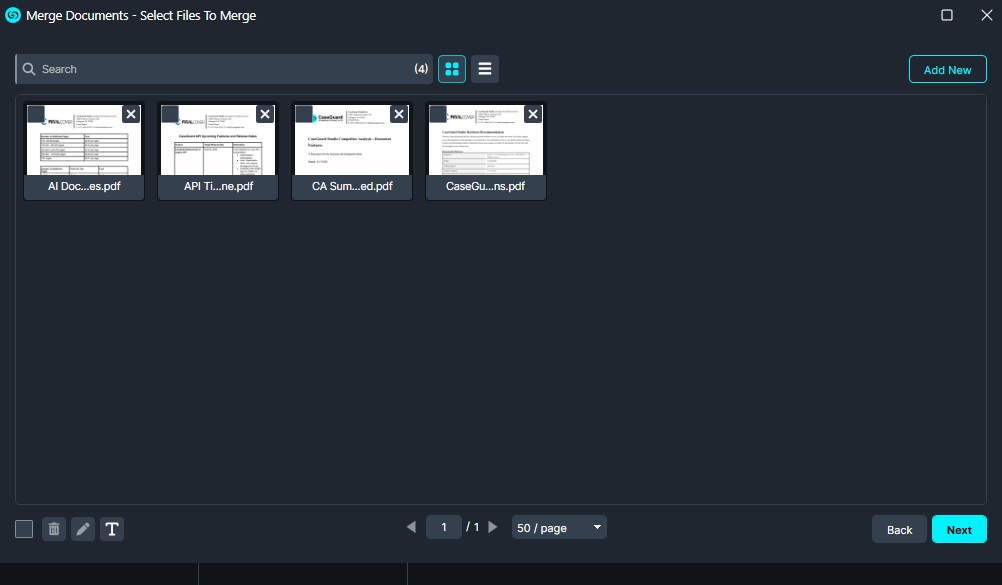Remove CaseGu...ns.pdf file
Screen dimensions: 1002x585
532,114
